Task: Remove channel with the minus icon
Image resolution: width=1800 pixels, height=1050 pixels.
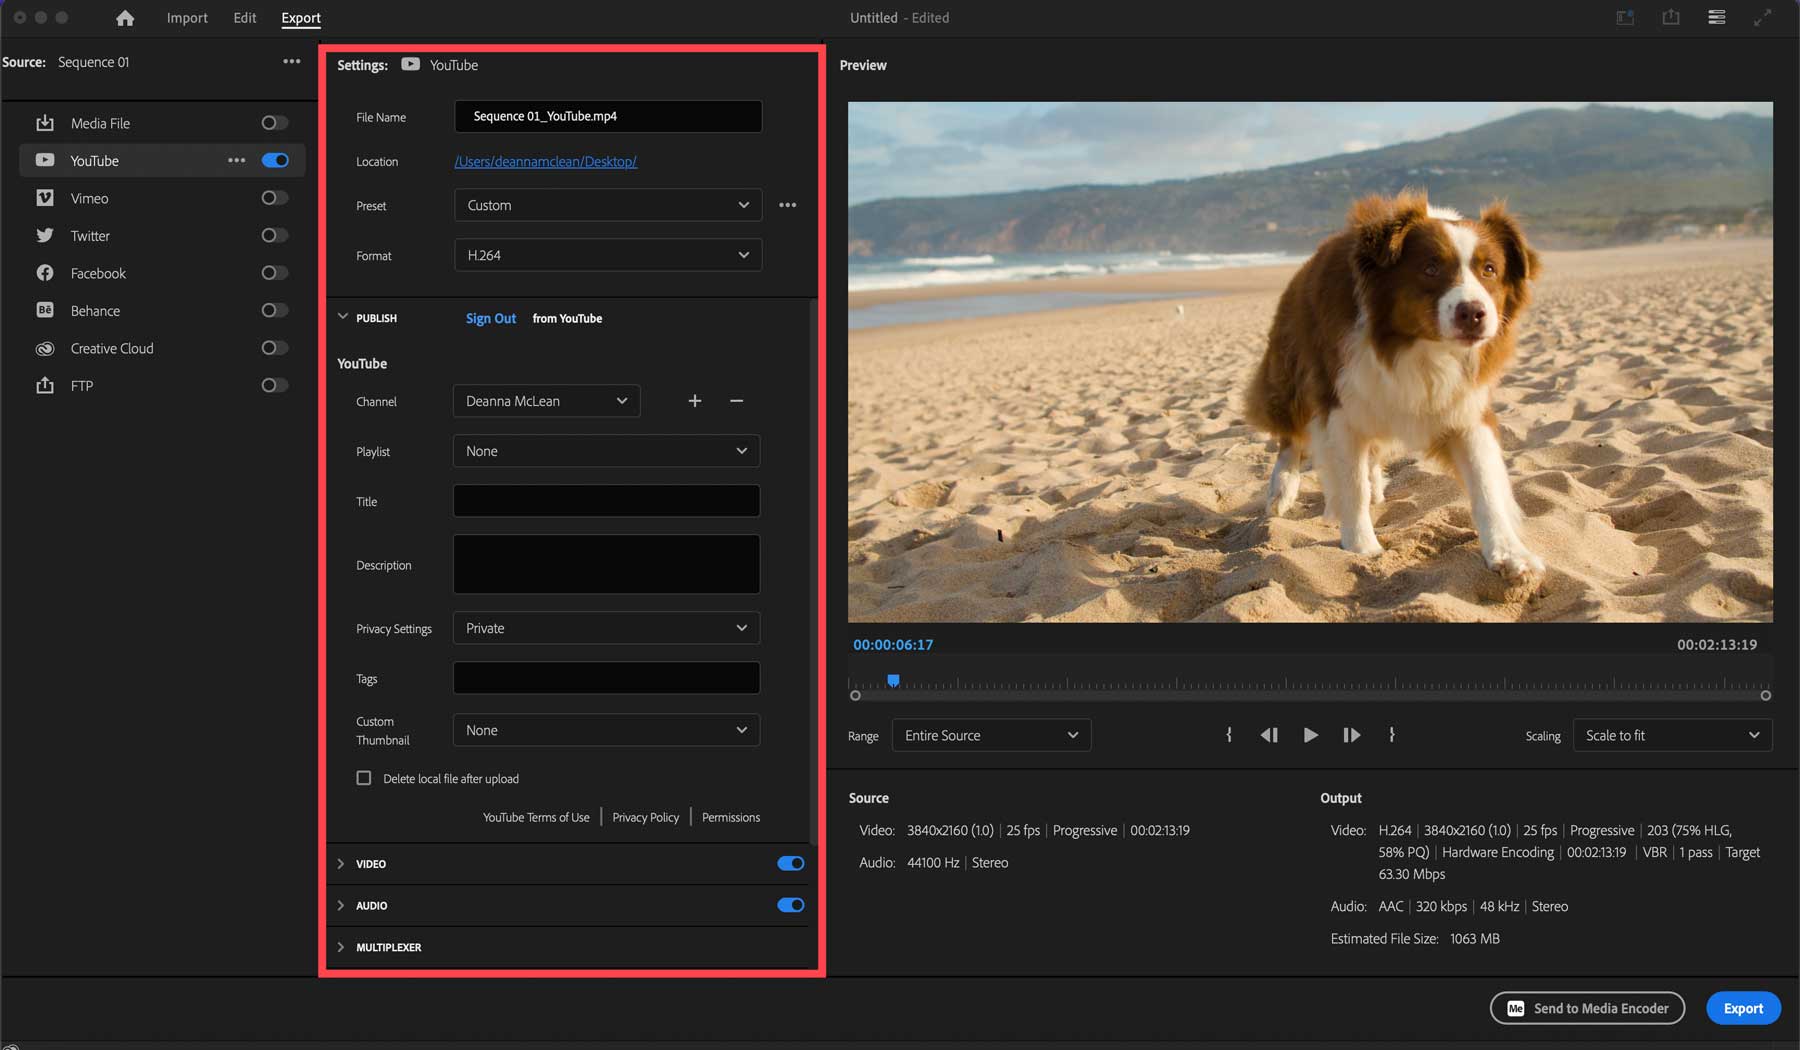Action: click(737, 401)
